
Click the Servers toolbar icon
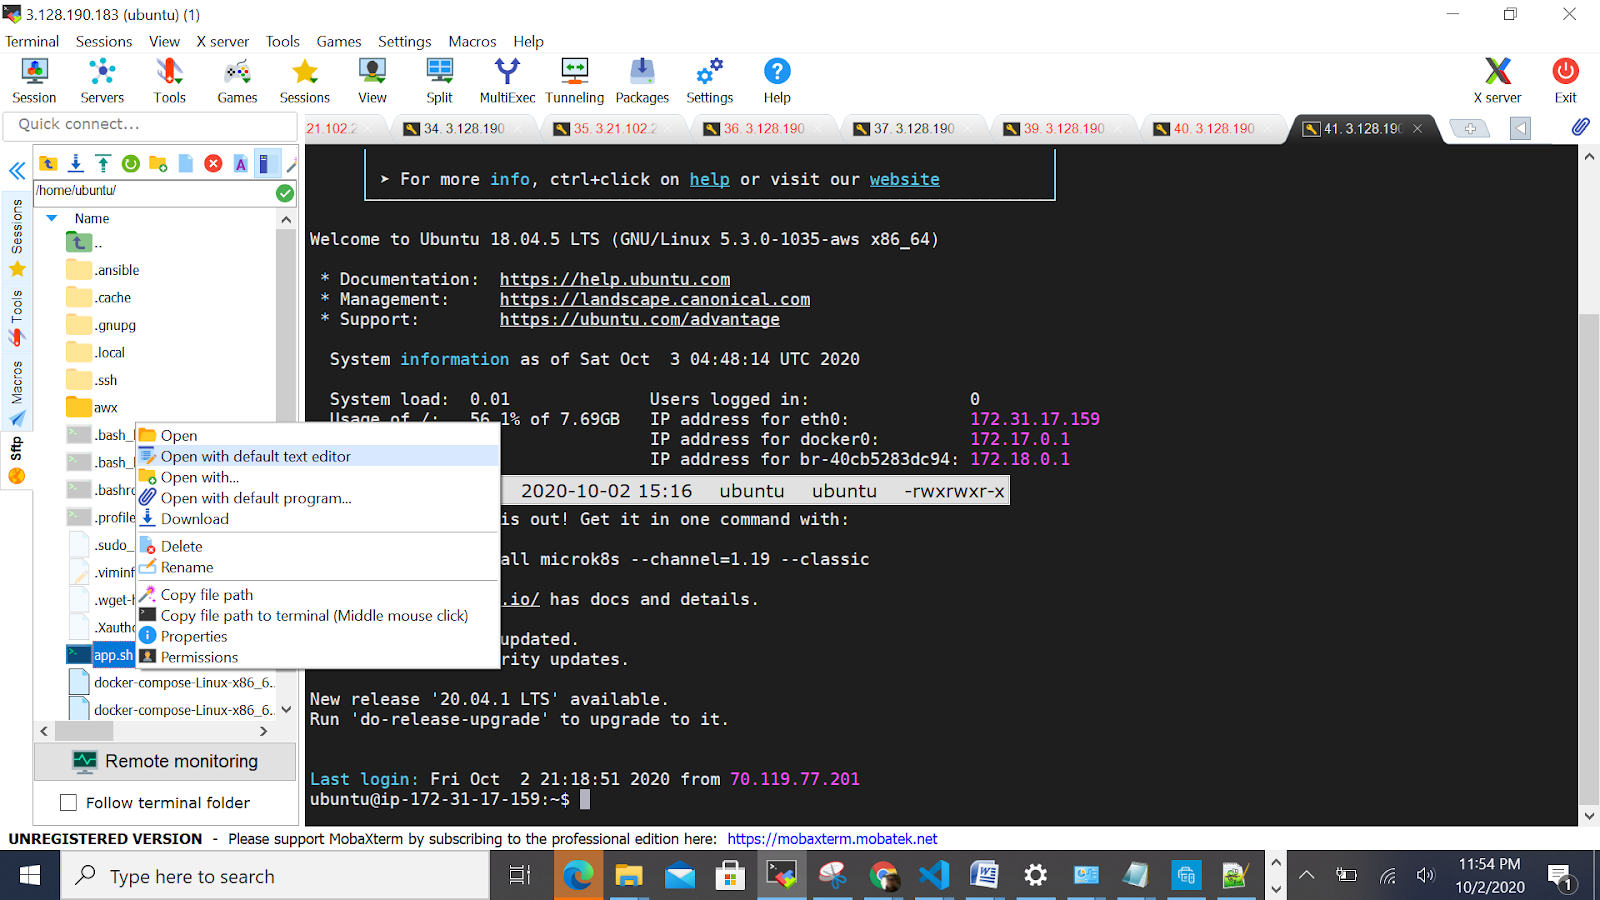[102, 81]
